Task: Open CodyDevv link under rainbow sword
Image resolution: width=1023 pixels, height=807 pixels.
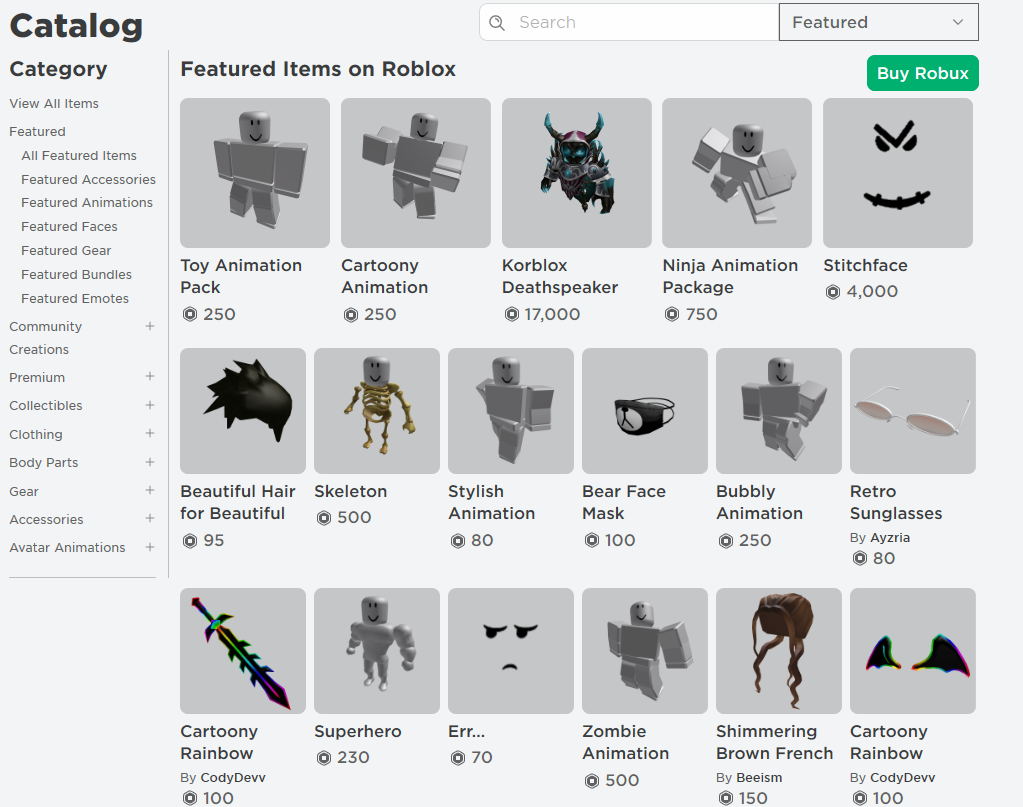Action: tap(233, 778)
